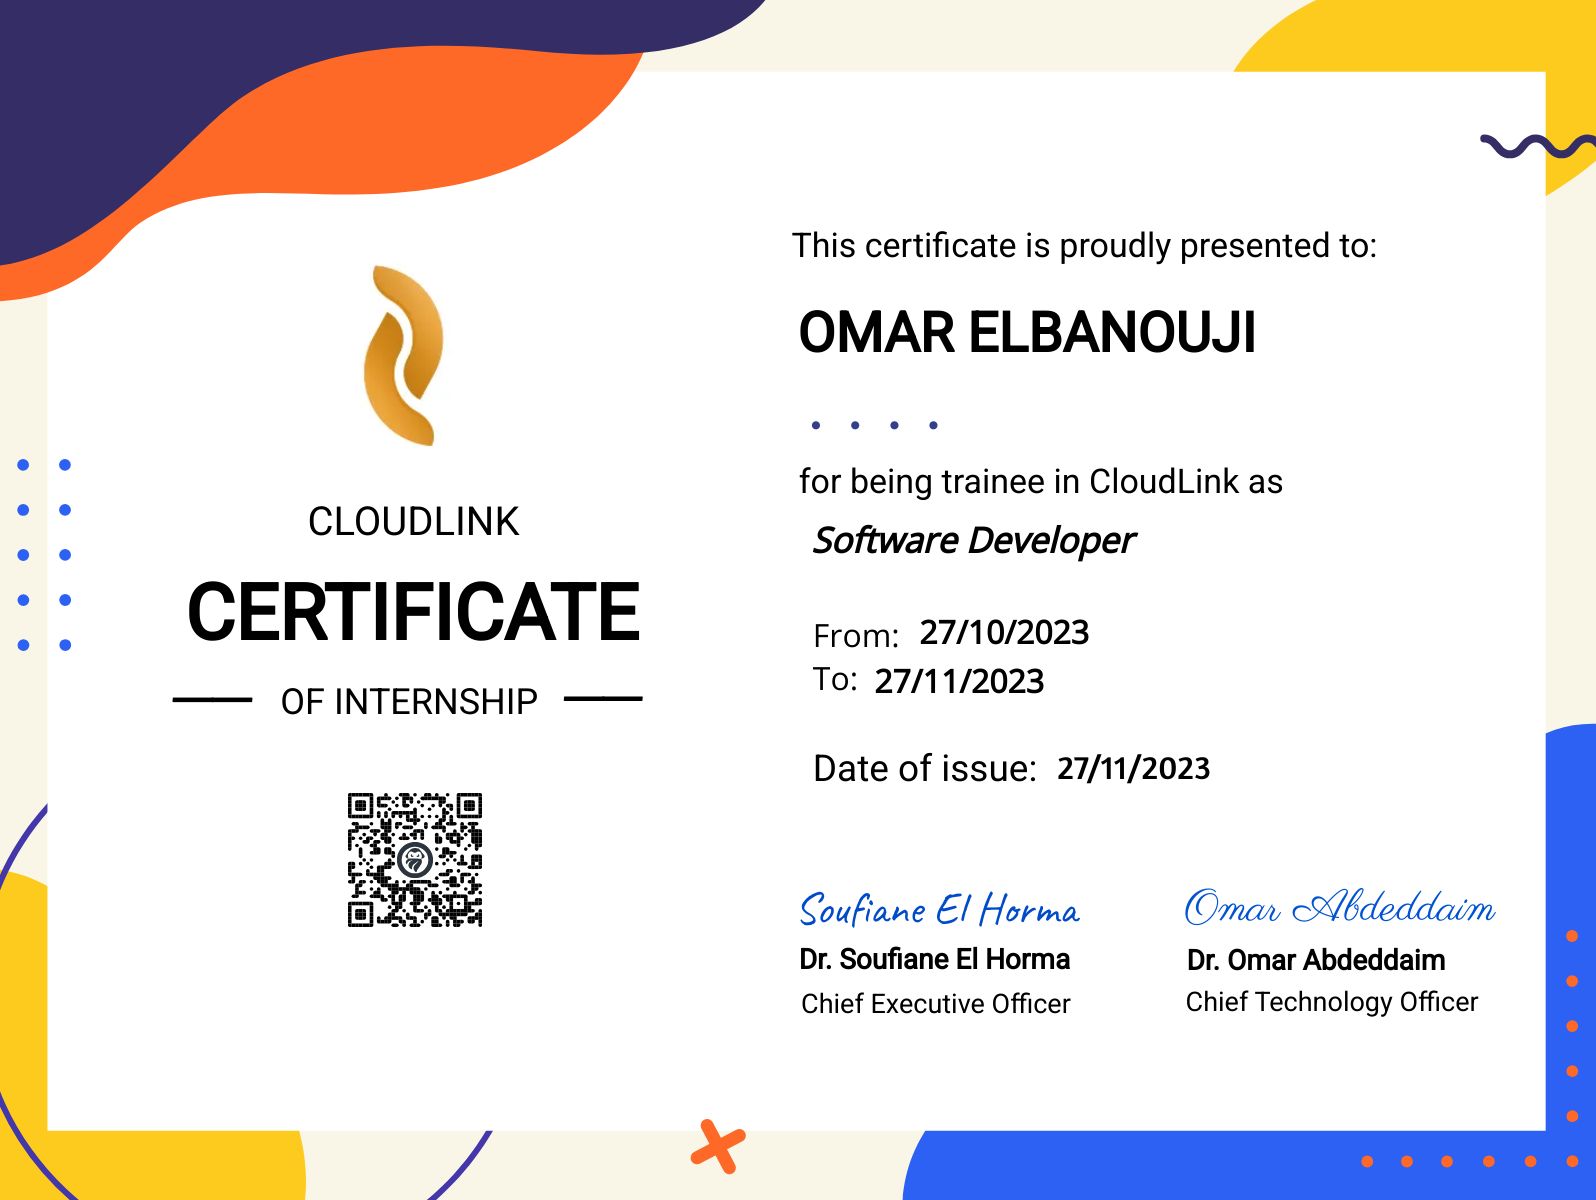Click the start date '27/10/2023'
This screenshot has height=1200, width=1596.
[1004, 633]
